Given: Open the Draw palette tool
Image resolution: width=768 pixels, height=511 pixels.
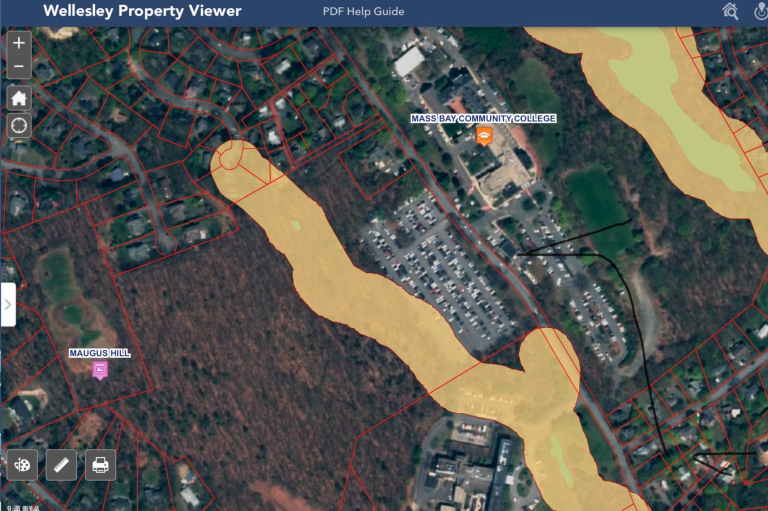Looking at the screenshot, I should tap(22, 464).
